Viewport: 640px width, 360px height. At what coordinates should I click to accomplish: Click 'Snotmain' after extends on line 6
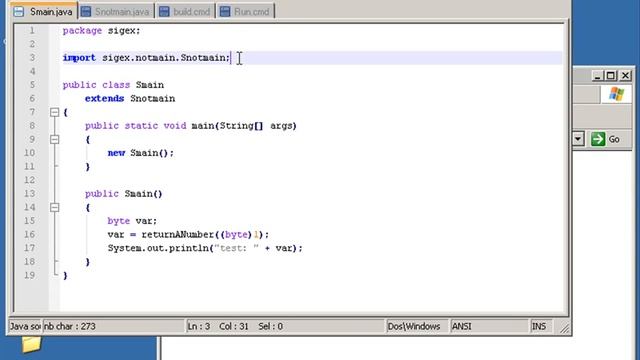point(153,98)
